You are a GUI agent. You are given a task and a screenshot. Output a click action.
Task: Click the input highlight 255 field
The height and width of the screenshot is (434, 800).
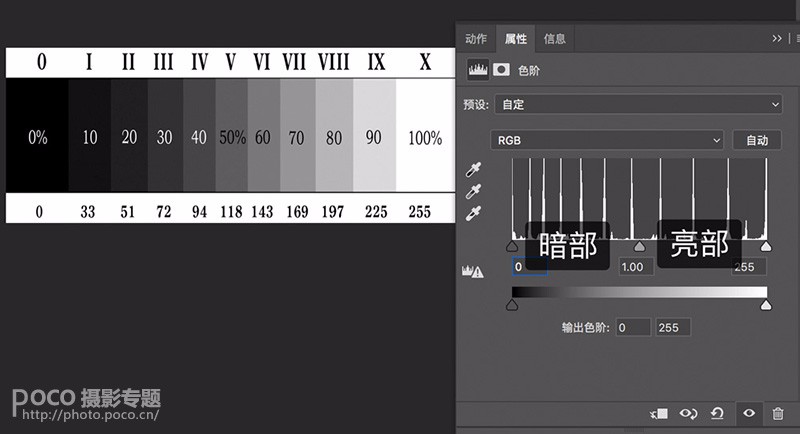point(748,267)
